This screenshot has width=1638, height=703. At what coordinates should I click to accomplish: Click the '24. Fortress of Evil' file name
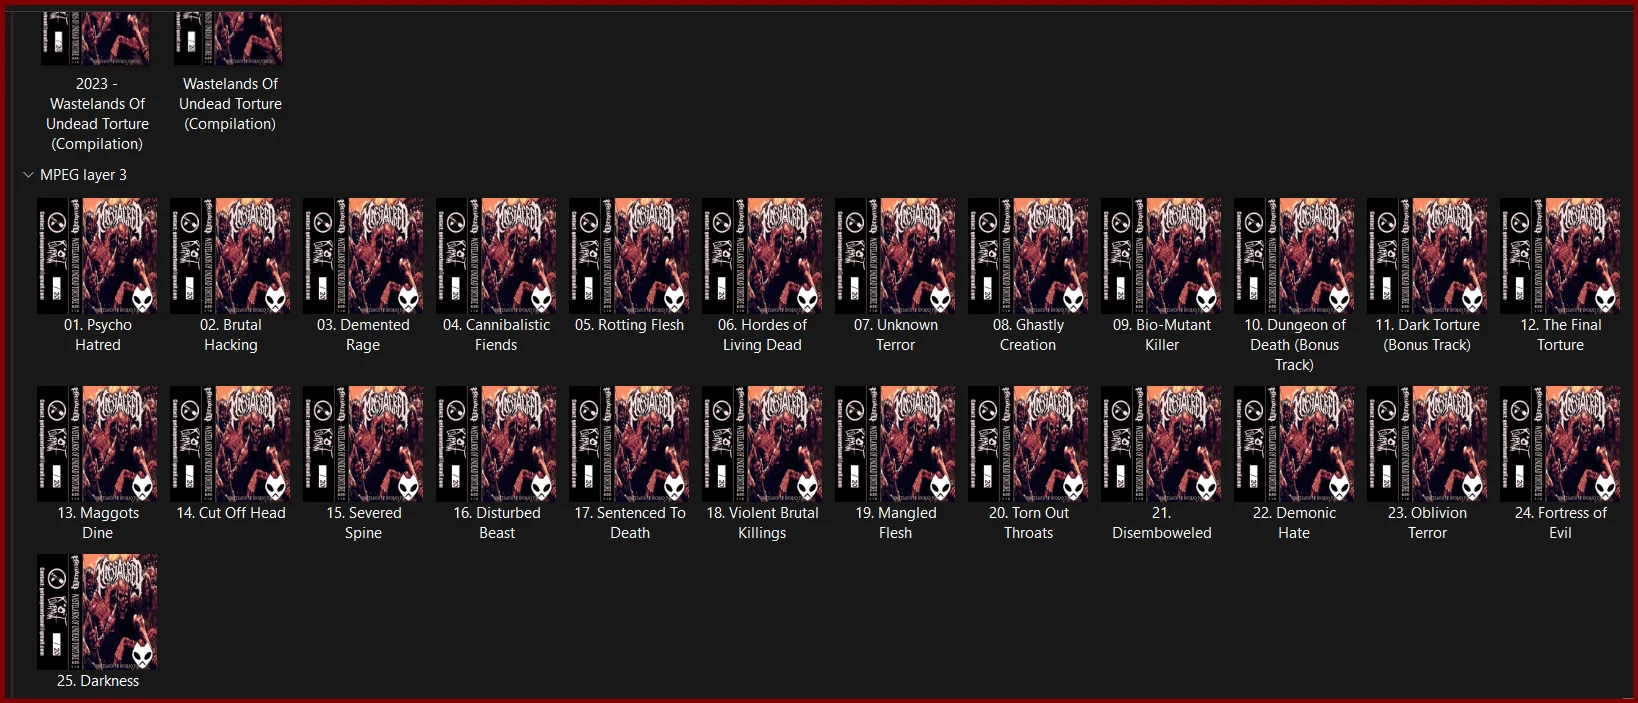[1560, 523]
